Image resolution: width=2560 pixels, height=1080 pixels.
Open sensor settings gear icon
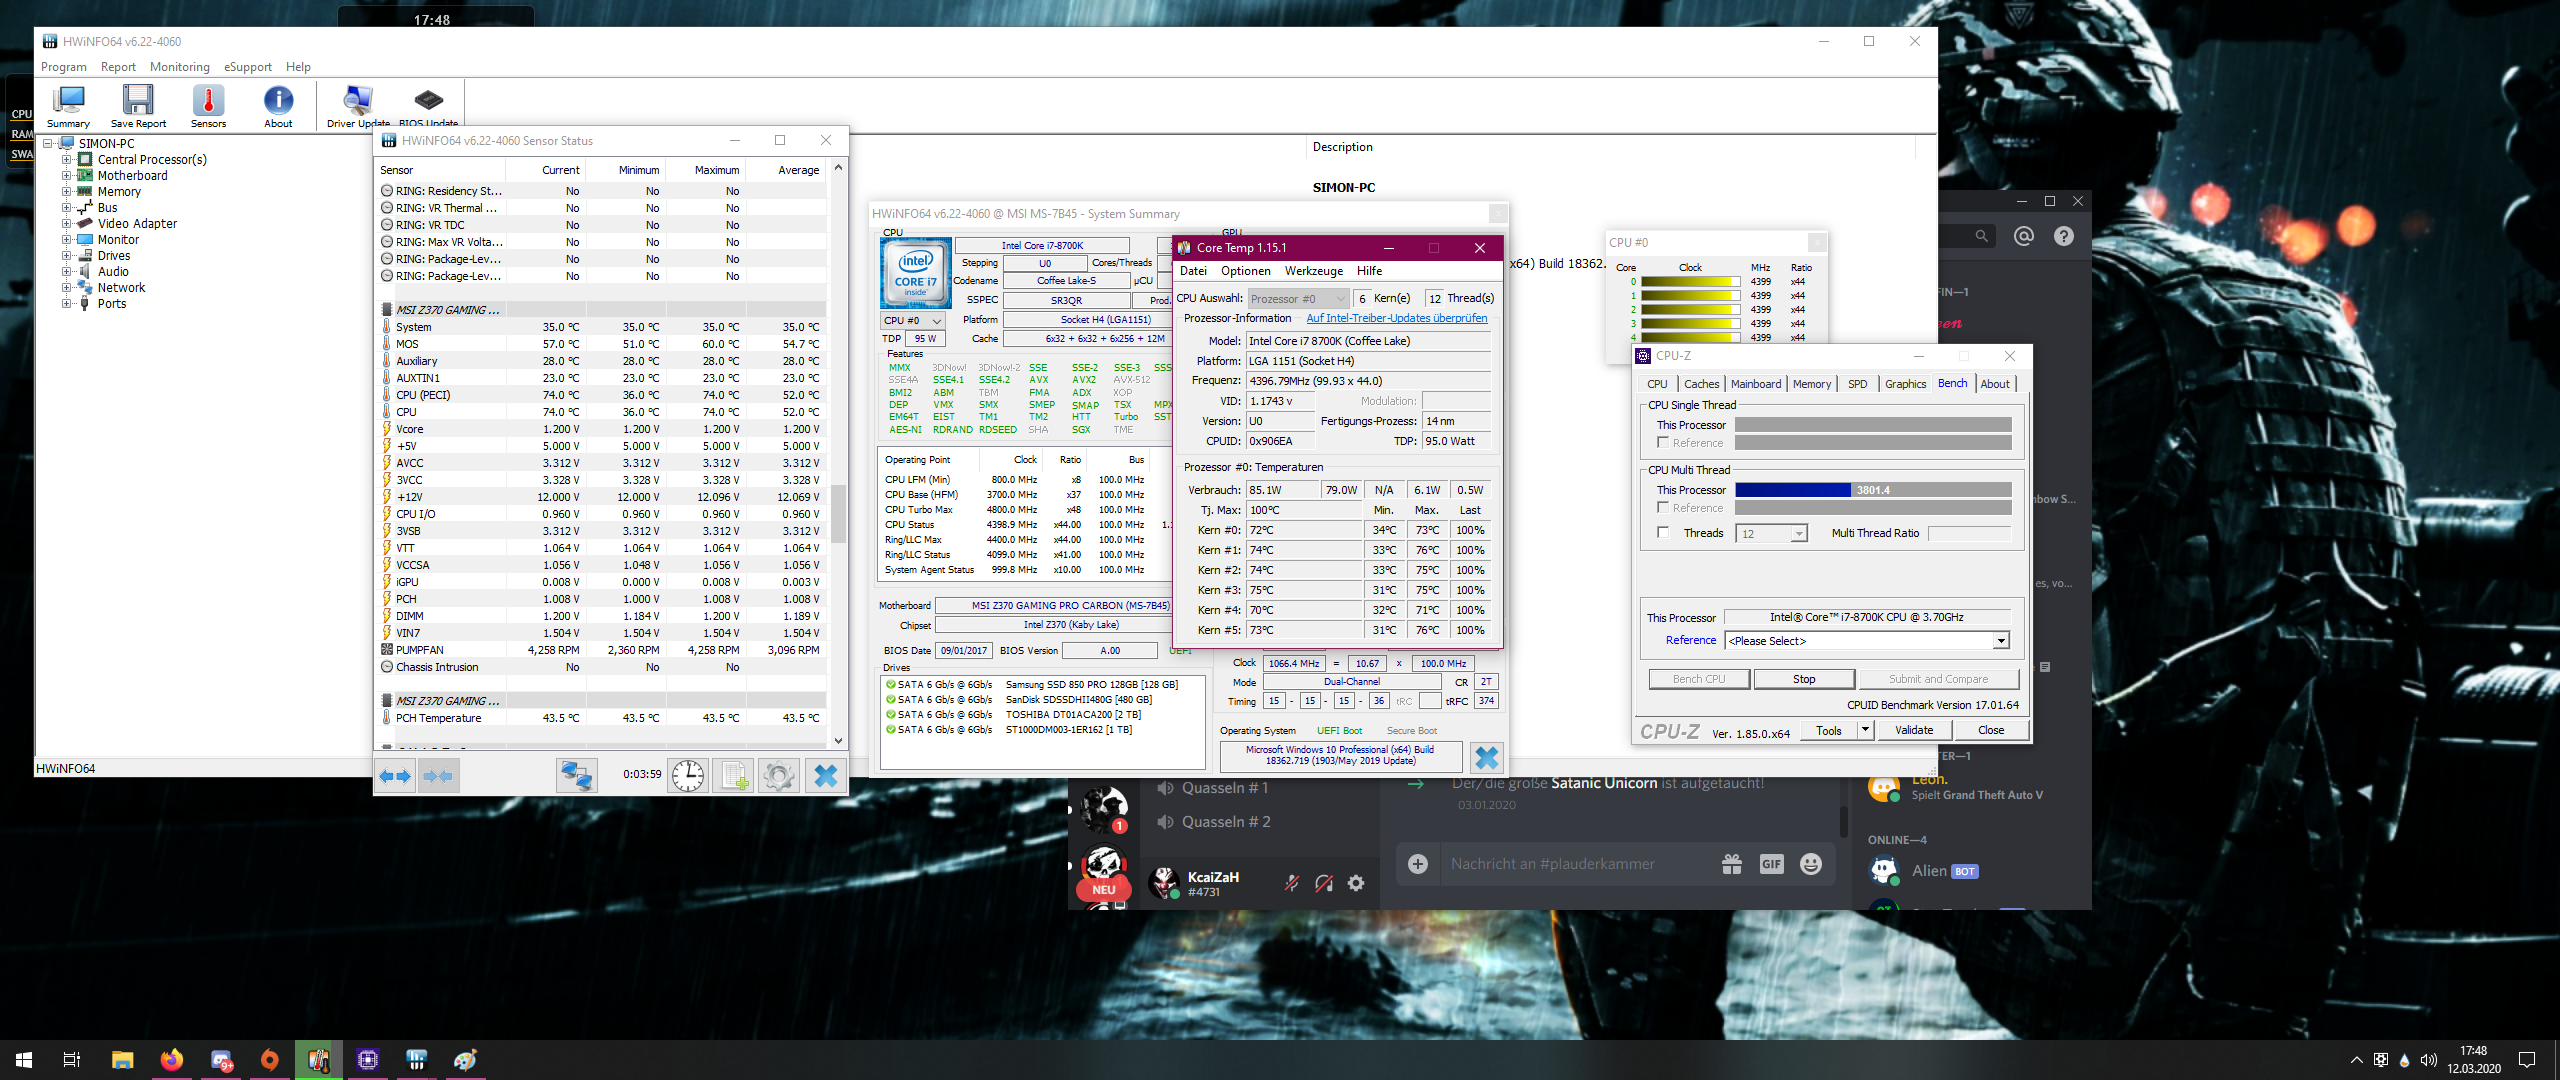coord(778,776)
